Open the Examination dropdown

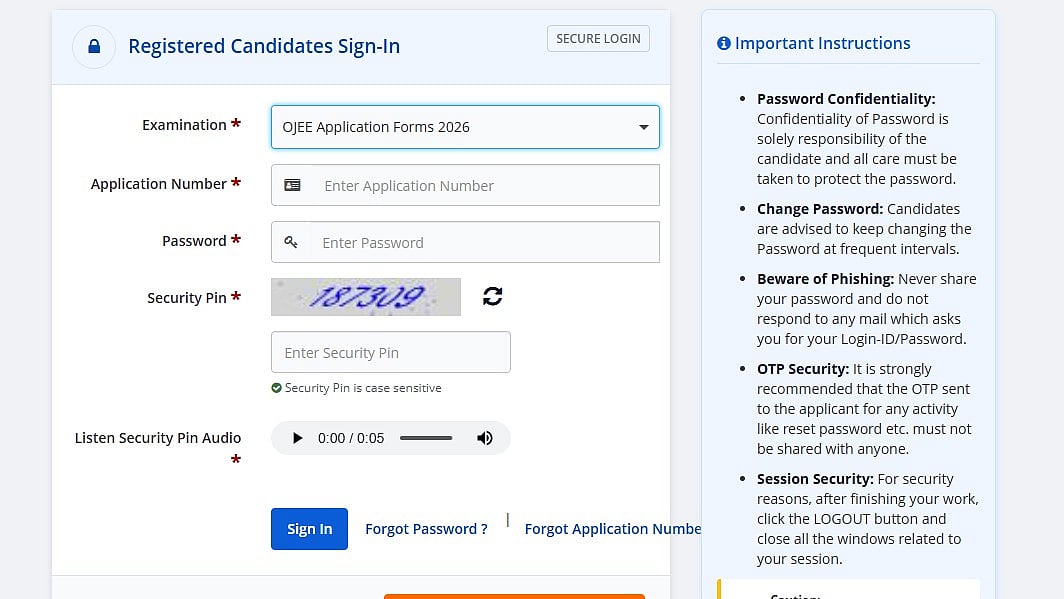tap(464, 127)
